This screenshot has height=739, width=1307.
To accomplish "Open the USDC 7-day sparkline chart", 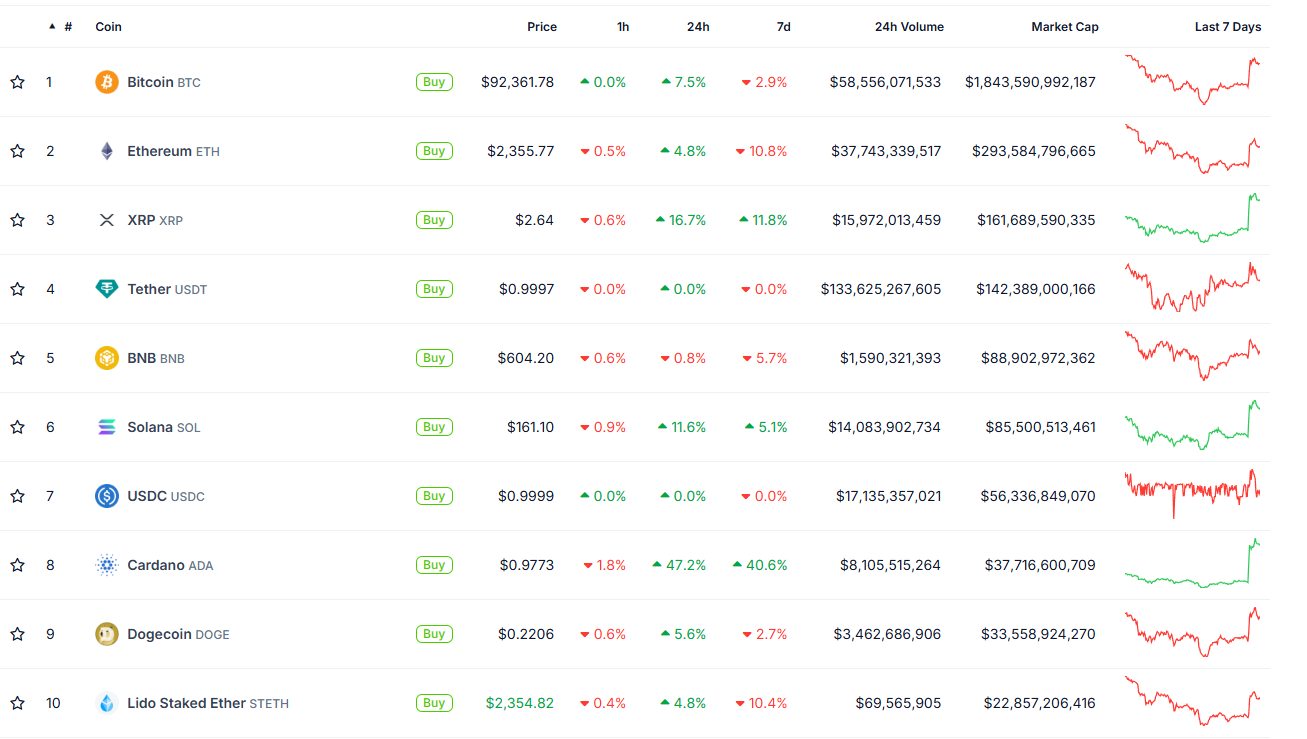I will pyautogui.click(x=1192, y=494).
